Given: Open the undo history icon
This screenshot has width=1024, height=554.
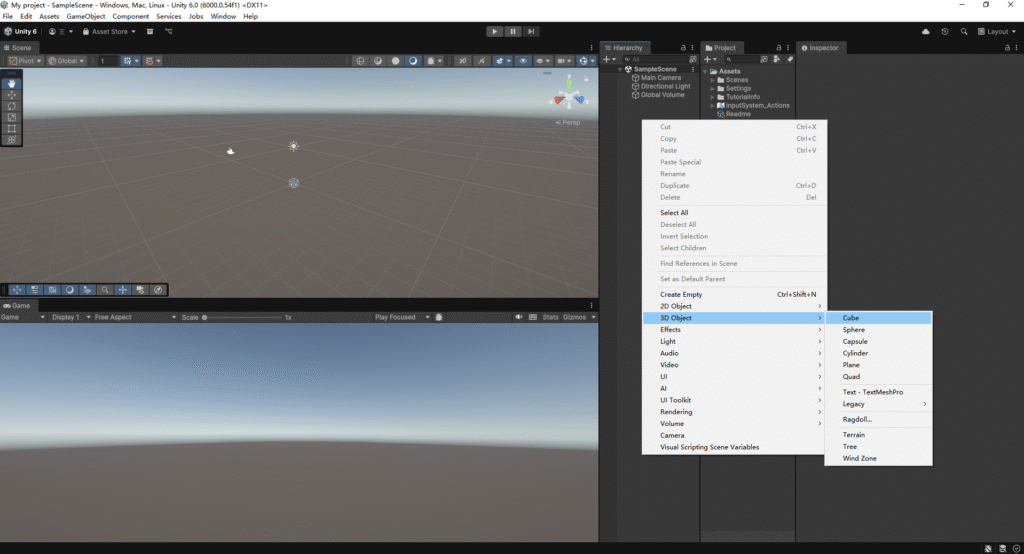Looking at the screenshot, I should pyautogui.click(x=944, y=31).
